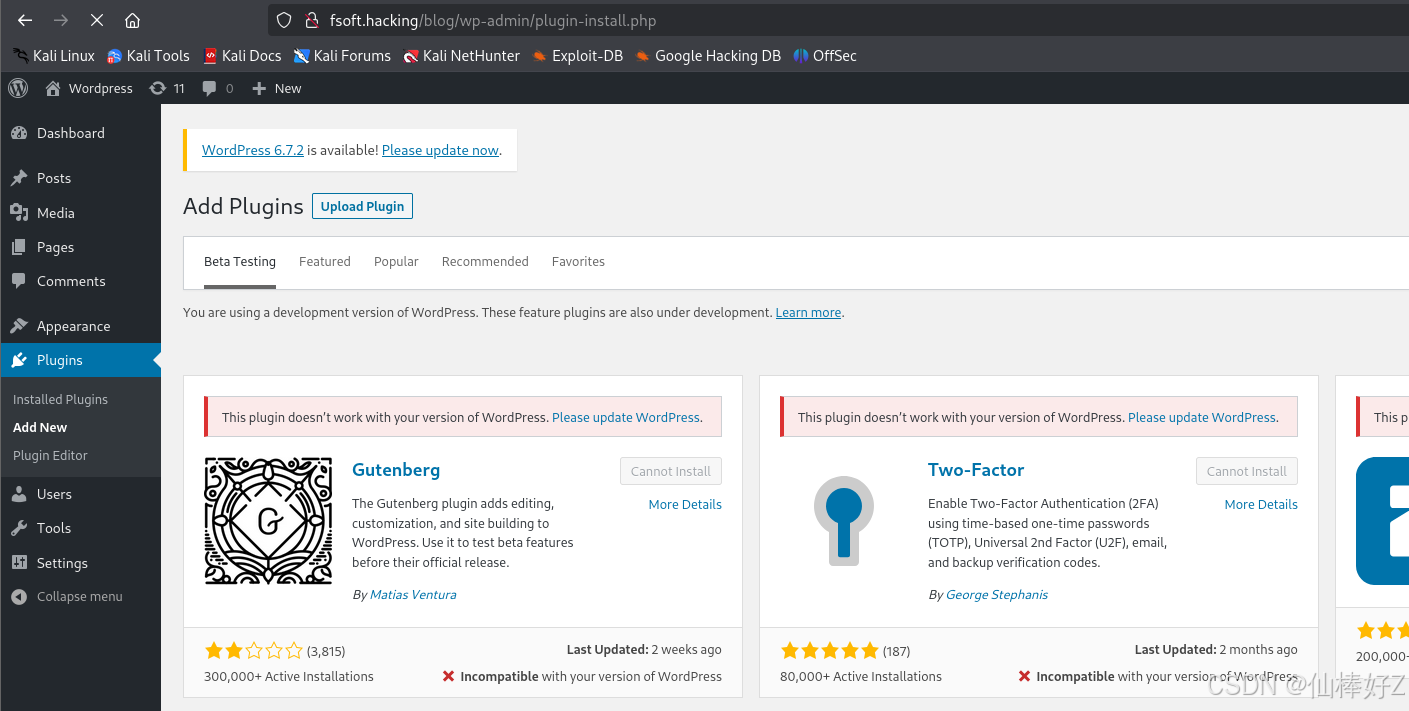Open the Kali Forums bookmark
This screenshot has width=1409, height=711.
point(342,56)
